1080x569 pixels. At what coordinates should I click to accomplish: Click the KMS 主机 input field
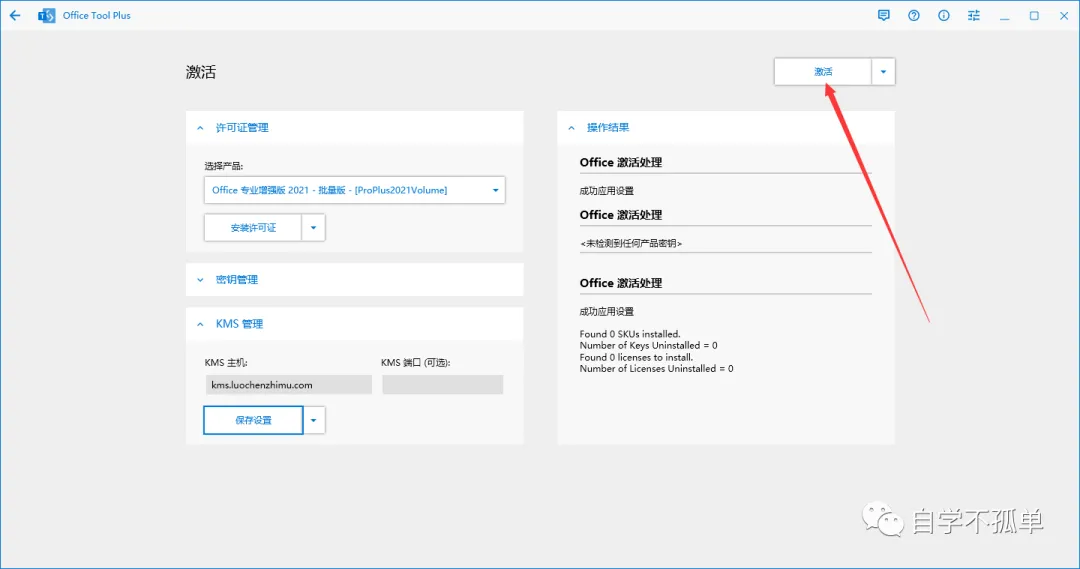point(289,384)
